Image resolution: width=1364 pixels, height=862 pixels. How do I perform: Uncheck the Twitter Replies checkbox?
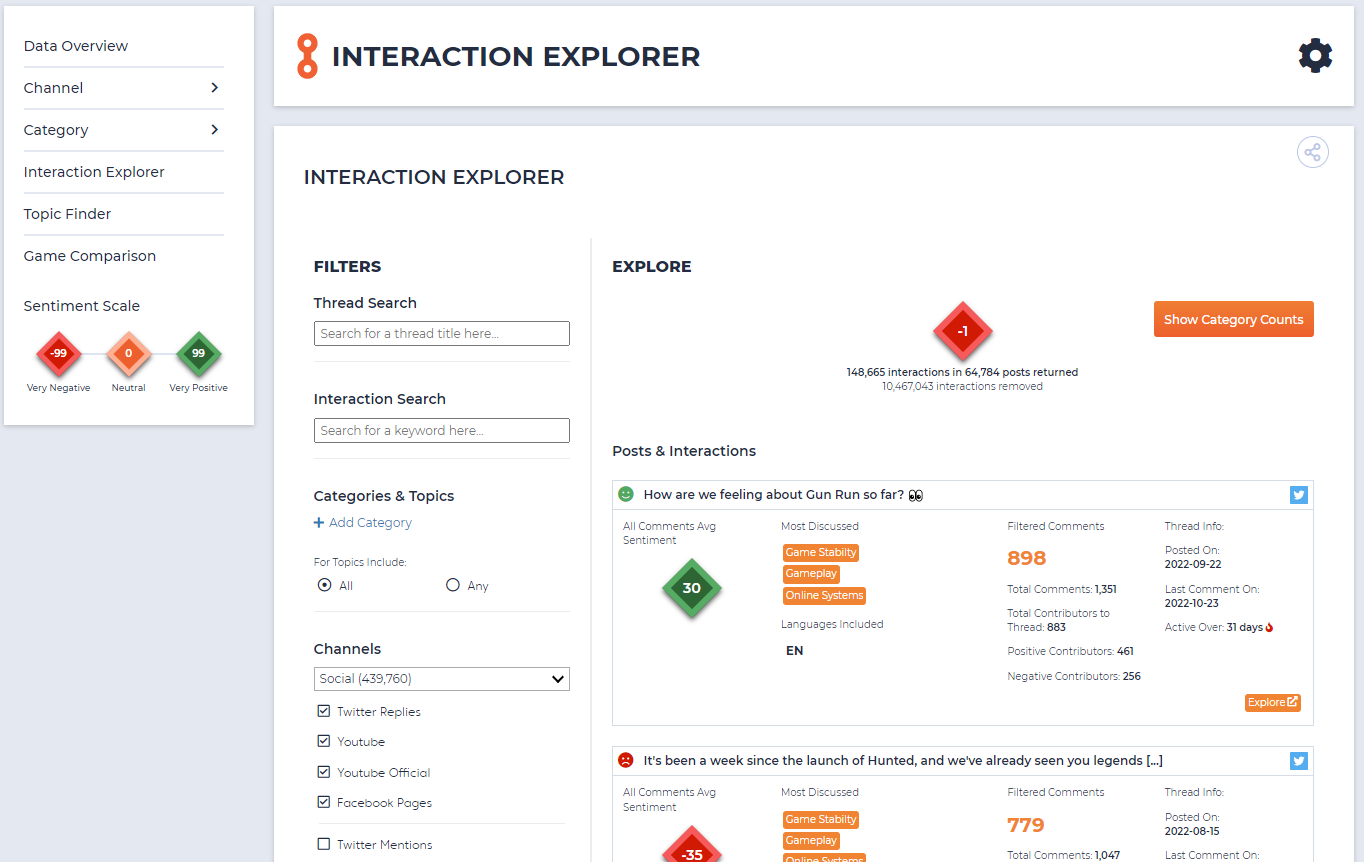323,711
